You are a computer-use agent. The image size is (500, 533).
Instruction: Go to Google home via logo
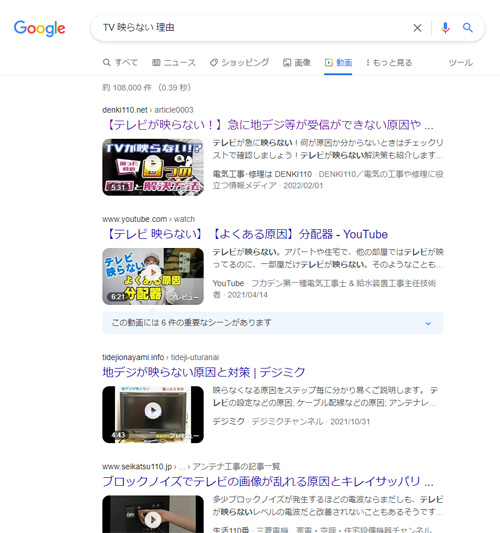click(39, 29)
